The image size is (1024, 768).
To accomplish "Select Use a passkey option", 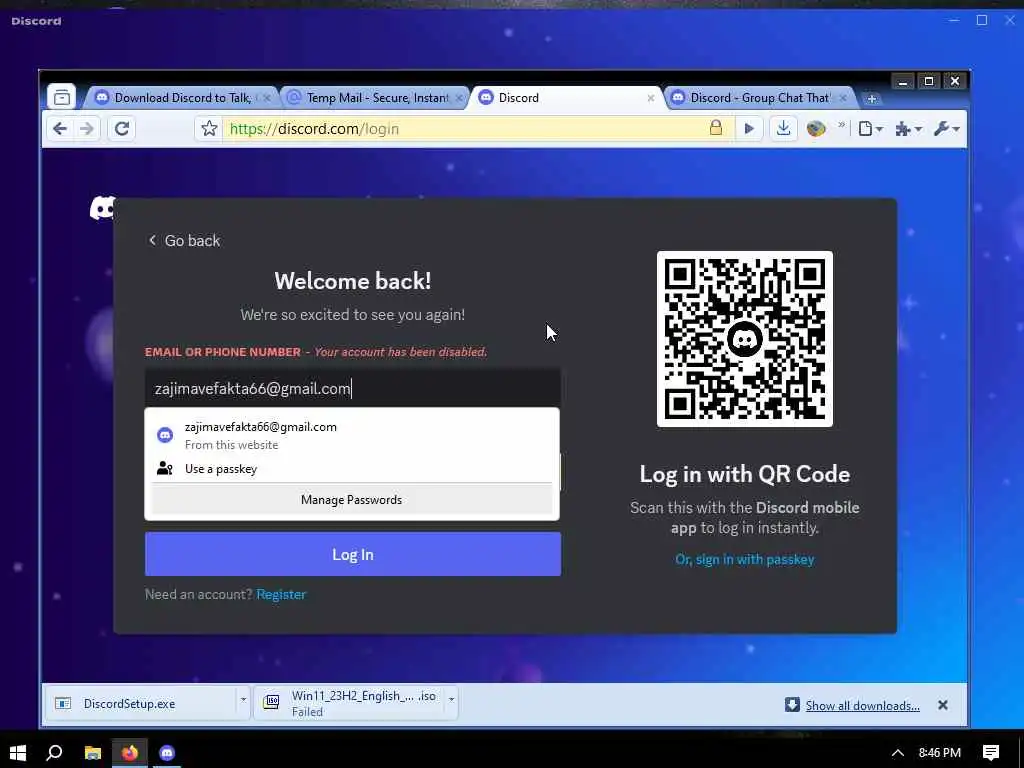I will pyautogui.click(x=353, y=469).
